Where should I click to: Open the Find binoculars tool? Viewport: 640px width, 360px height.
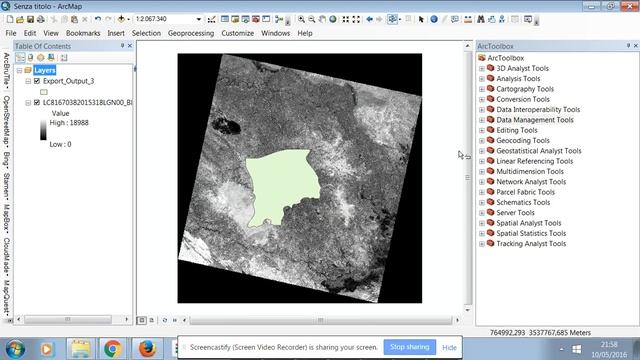click(481, 19)
